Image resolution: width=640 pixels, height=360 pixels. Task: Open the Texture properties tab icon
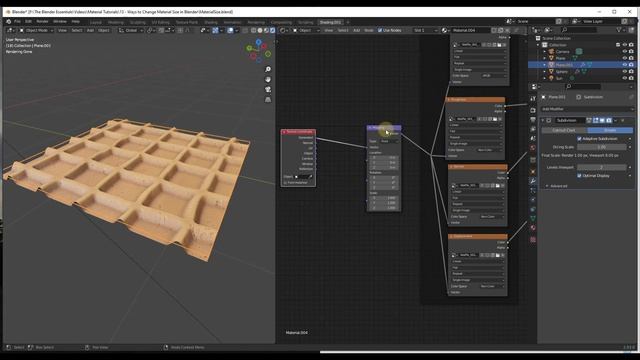[x=533, y=240]
